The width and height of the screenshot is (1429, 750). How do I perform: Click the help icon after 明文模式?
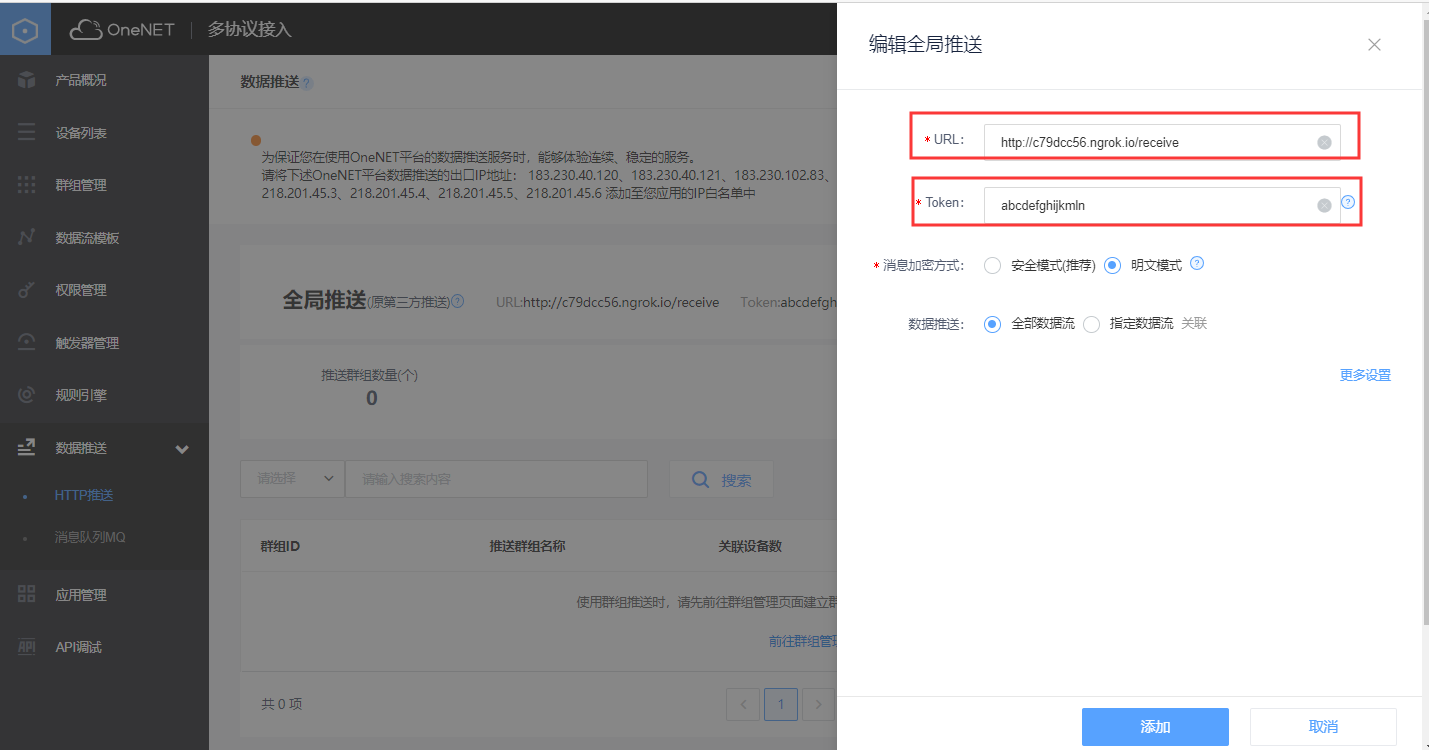[1197, 264]
